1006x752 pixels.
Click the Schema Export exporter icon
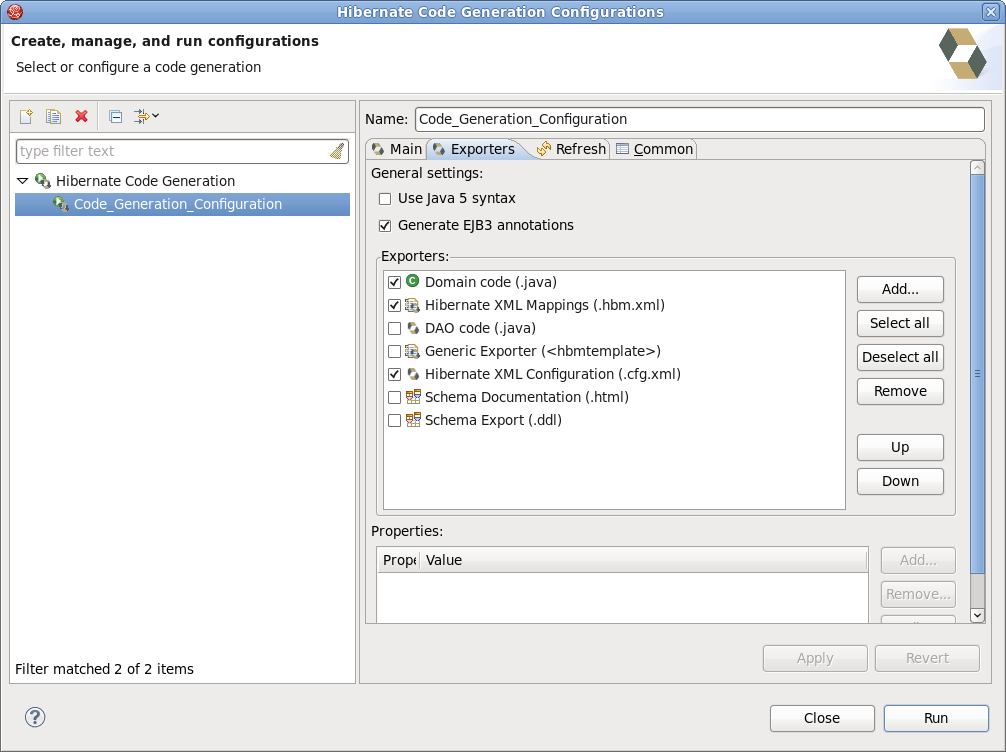[x=413, y=420]
